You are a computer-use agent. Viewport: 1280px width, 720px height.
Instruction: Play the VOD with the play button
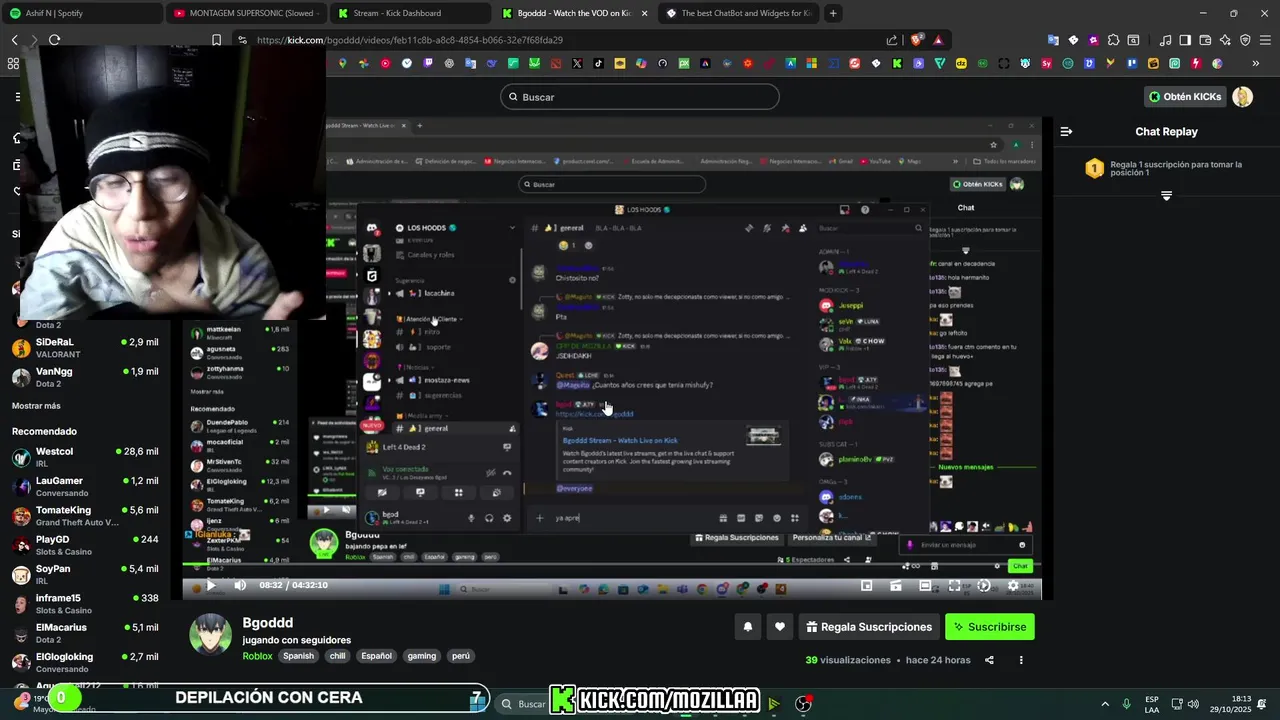click(210, 585)
